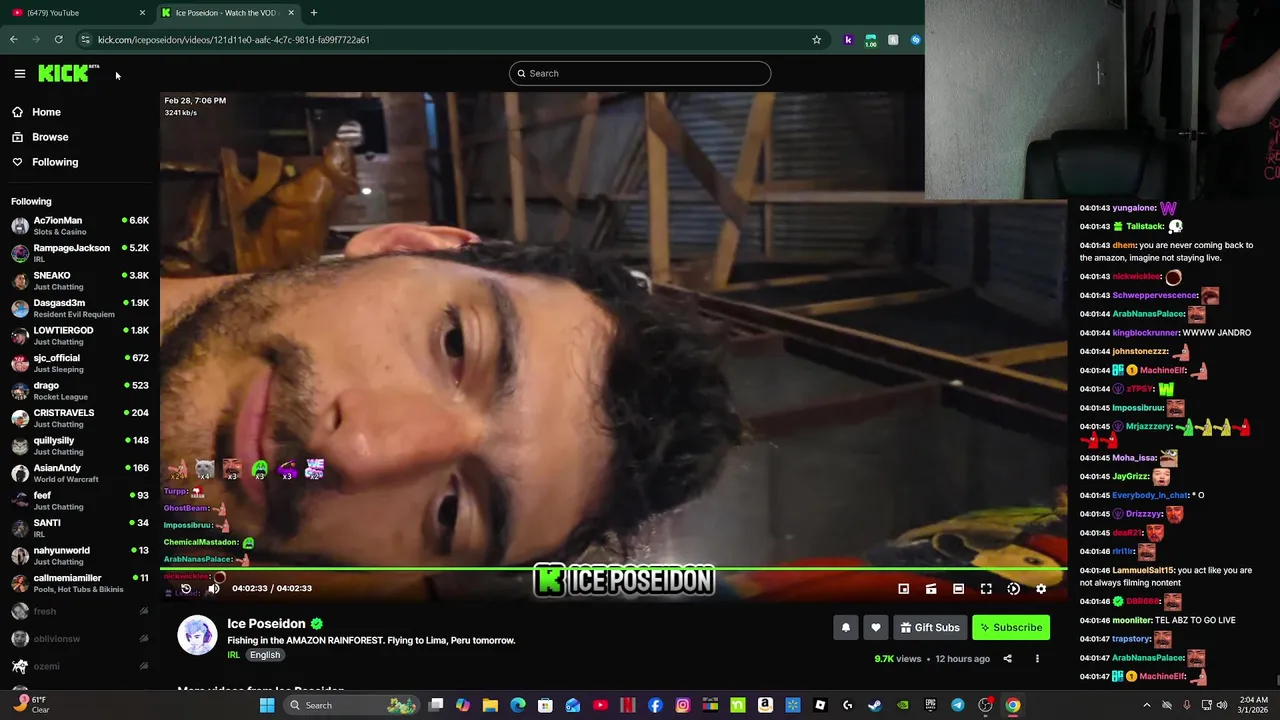The height and width of the screenshot is (720, 1280).
Task: Toggle picture-in-picture mini player
Action: (904, 589)
